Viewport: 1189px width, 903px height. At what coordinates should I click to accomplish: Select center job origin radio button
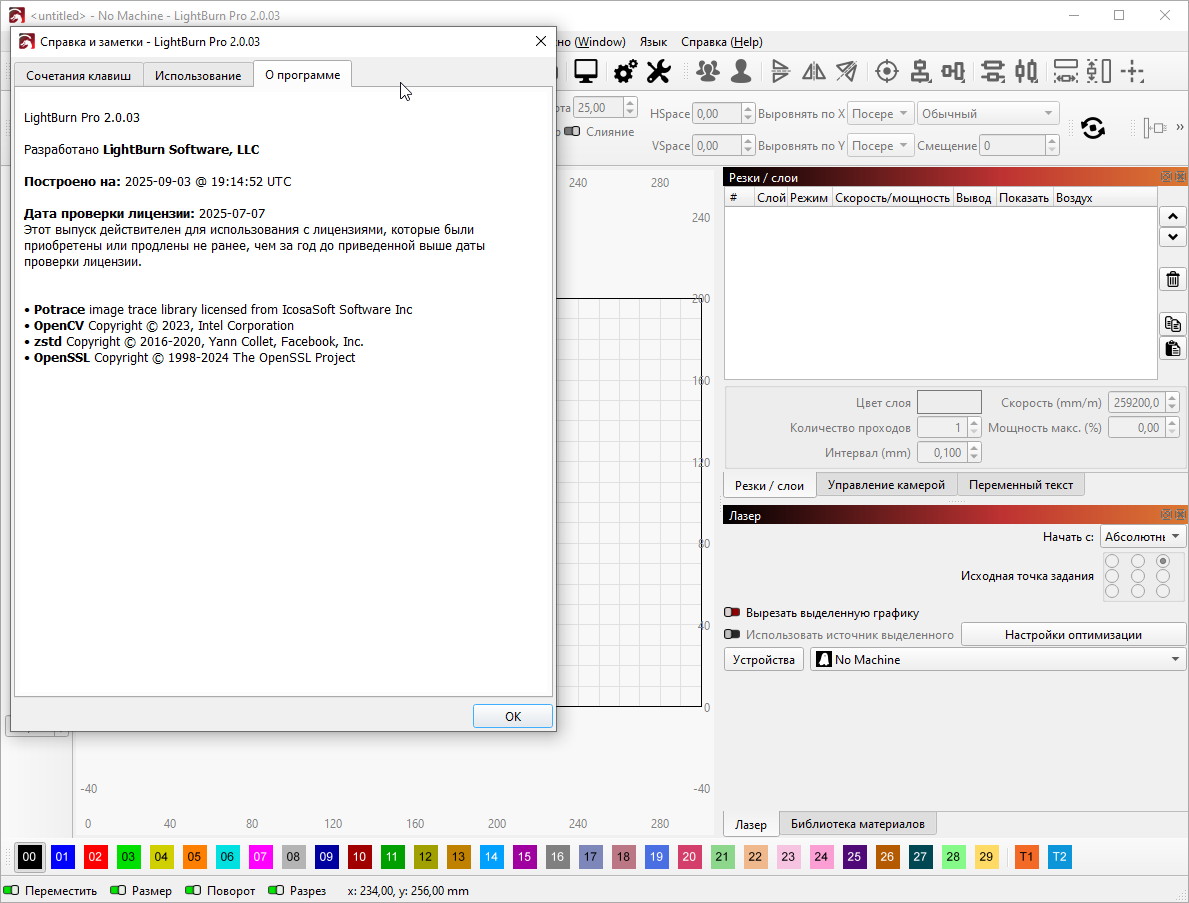click(1137, 576)
